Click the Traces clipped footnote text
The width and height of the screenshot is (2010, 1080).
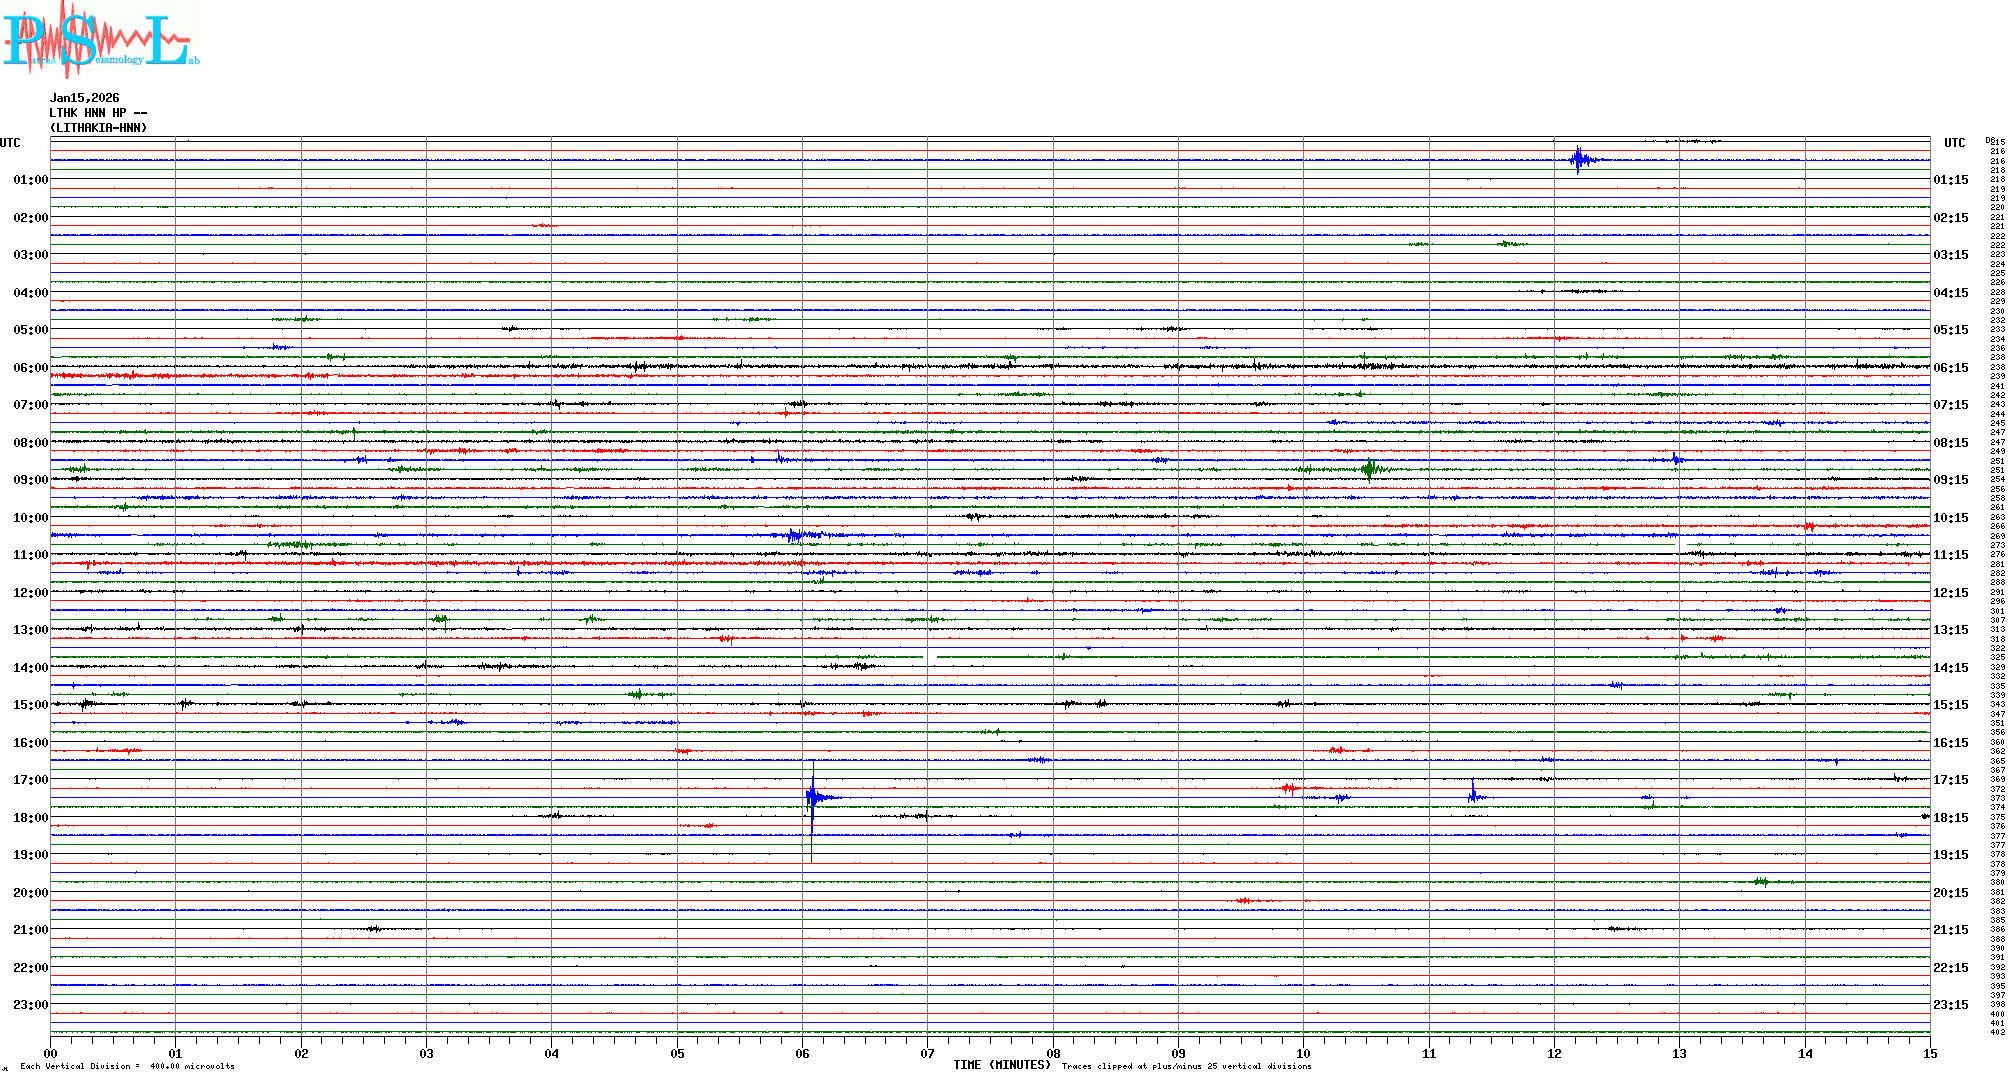1186,1066
